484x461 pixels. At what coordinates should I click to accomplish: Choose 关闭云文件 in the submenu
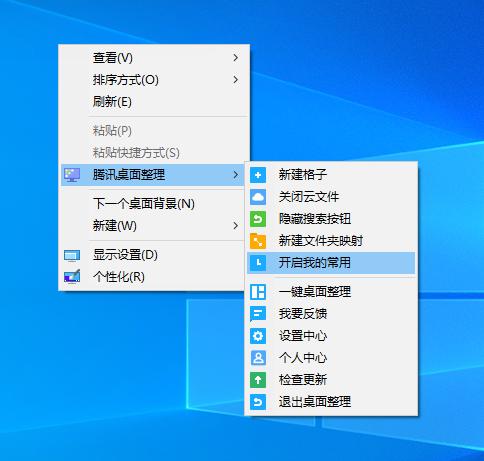pos(331,197)
